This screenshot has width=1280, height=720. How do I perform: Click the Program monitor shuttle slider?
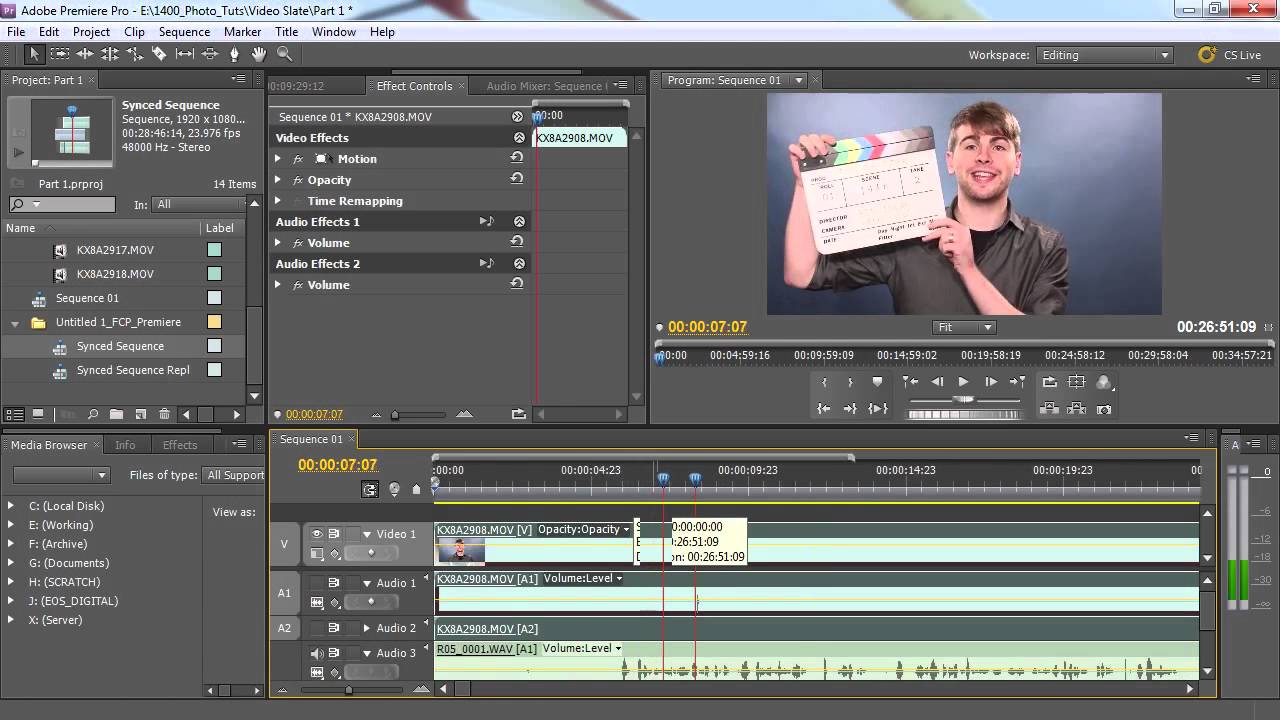963,399
